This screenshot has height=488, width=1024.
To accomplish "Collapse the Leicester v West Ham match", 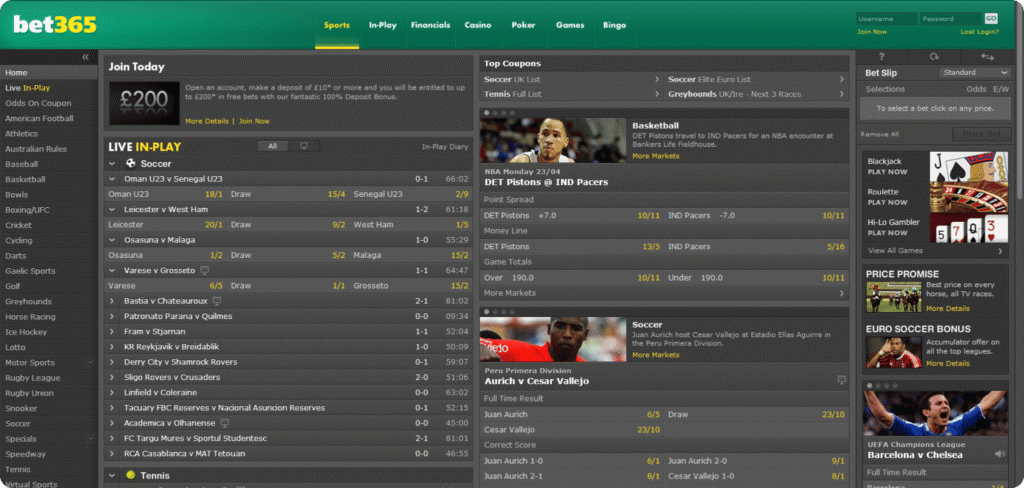I will coord(112,209).
